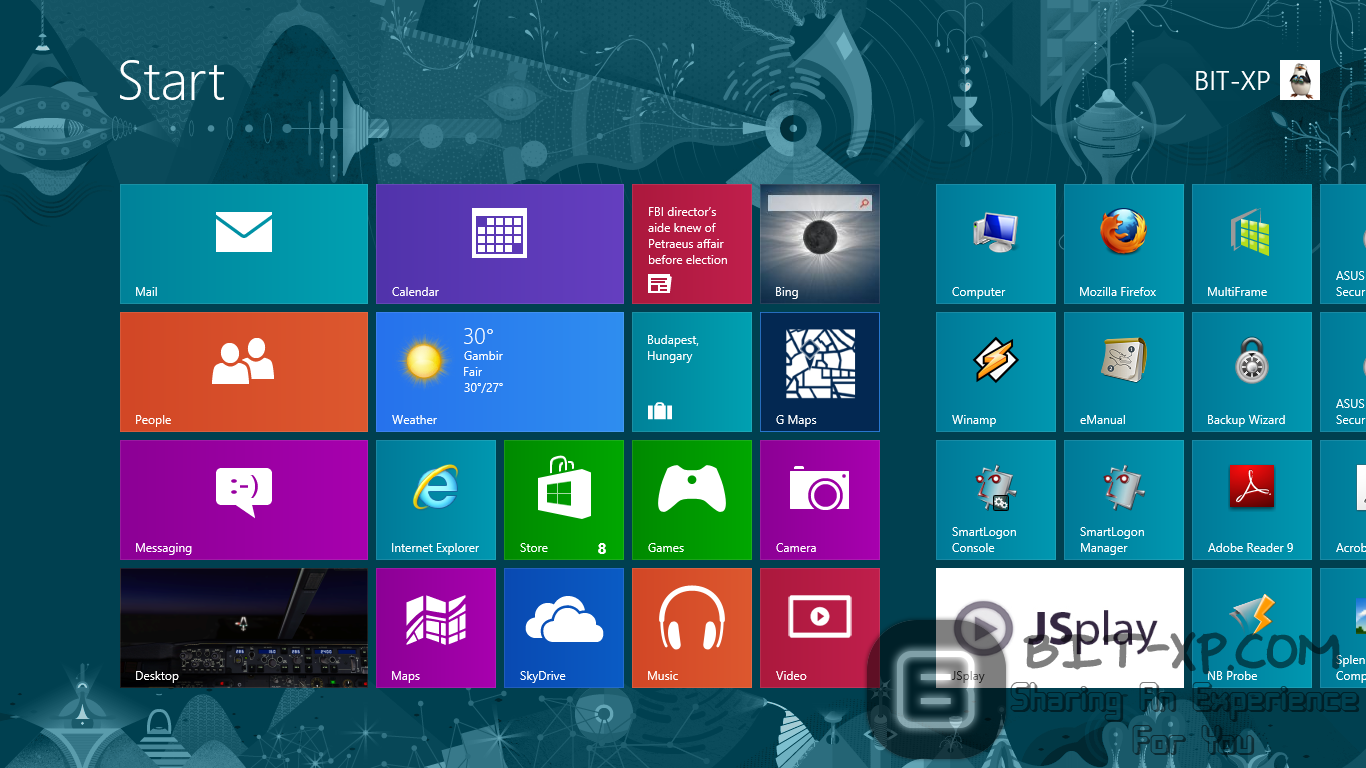Launch the Calendar tile
The height and width of the screenshot is (768, 1366).
click(x=499, y=243)
